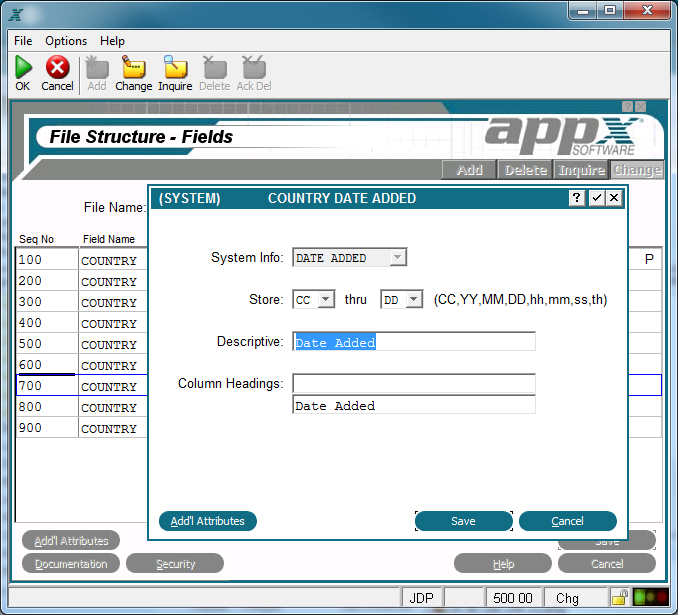Viewport: 678px width, 615px height.
Task: Click the red Cancel toolbar icon
Action: point(58,67)
